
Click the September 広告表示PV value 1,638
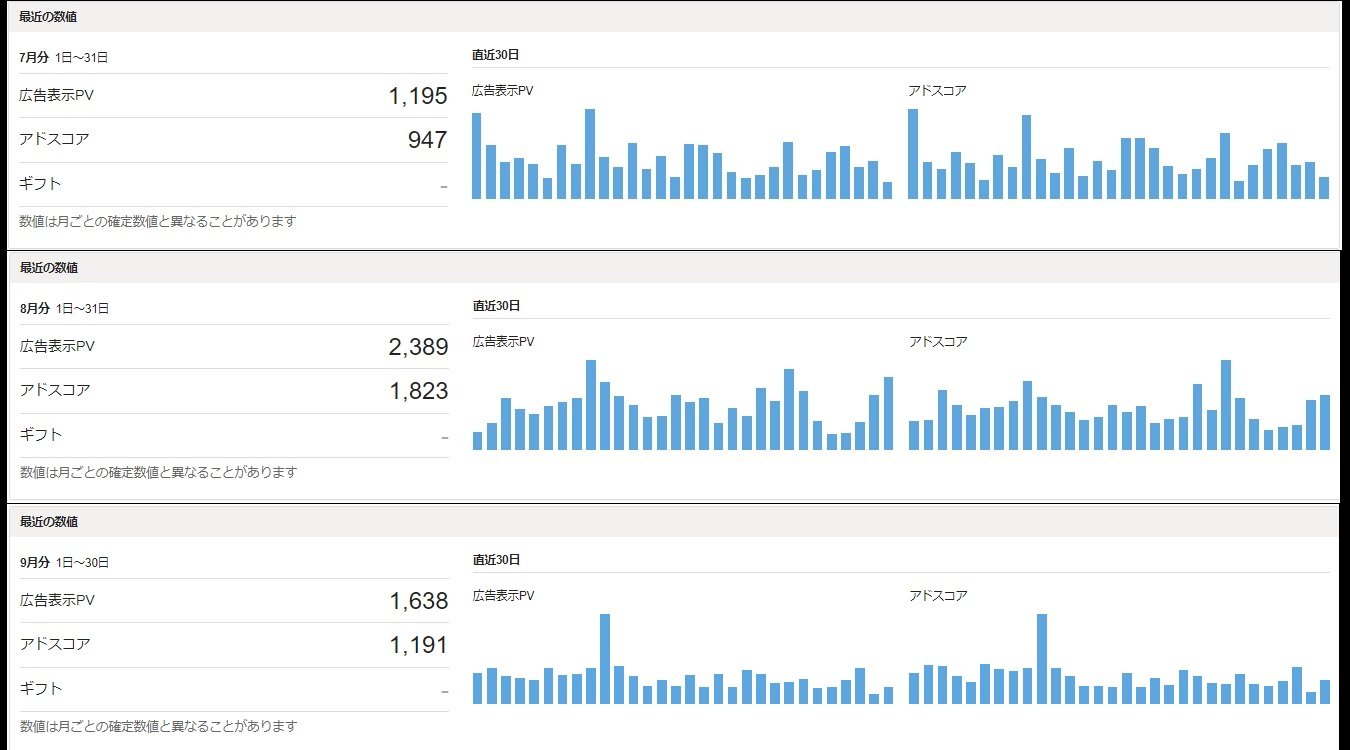click(418, 601)
